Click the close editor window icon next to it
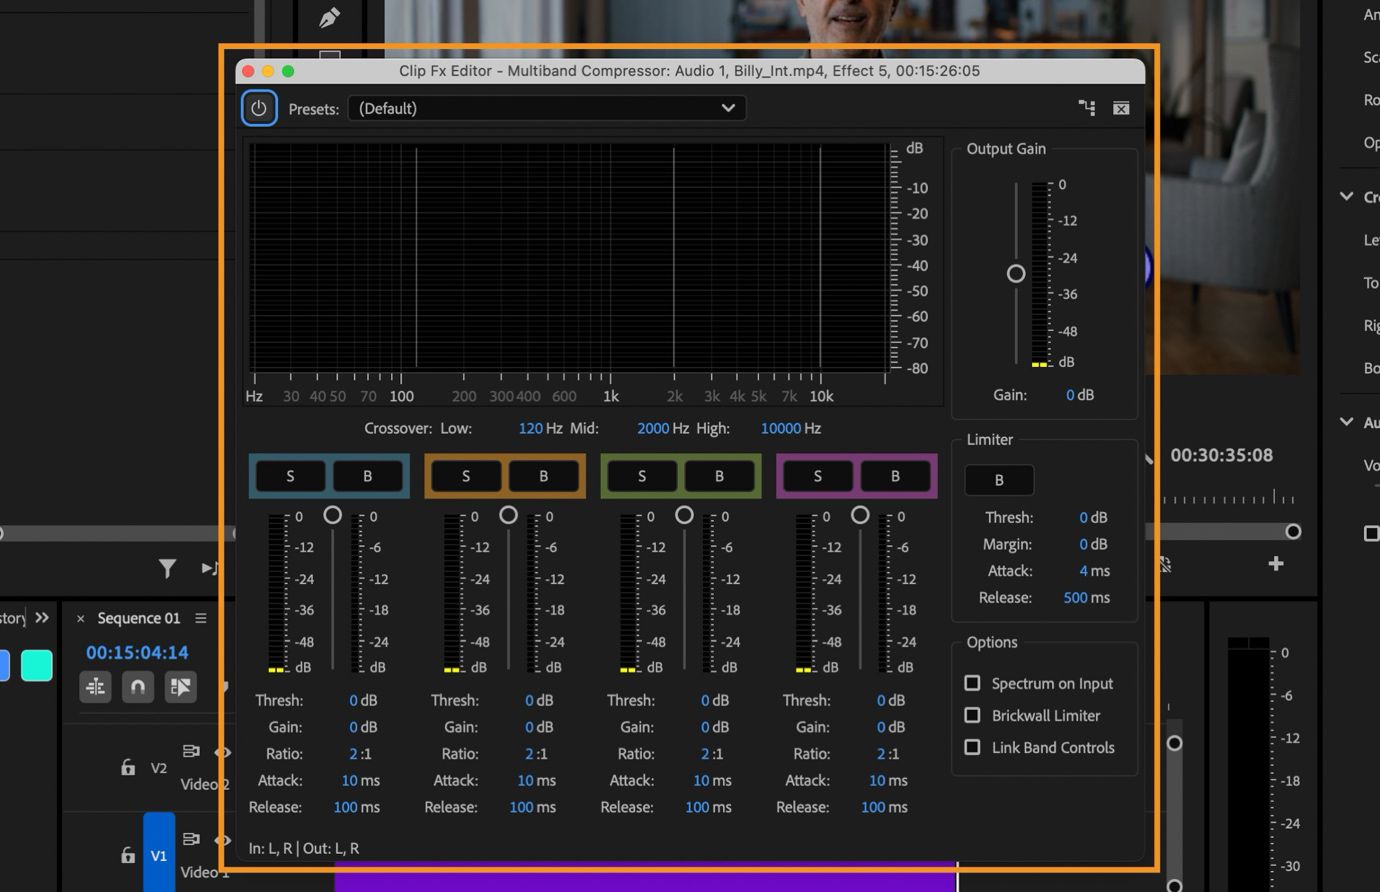 tap(1120, 107)
